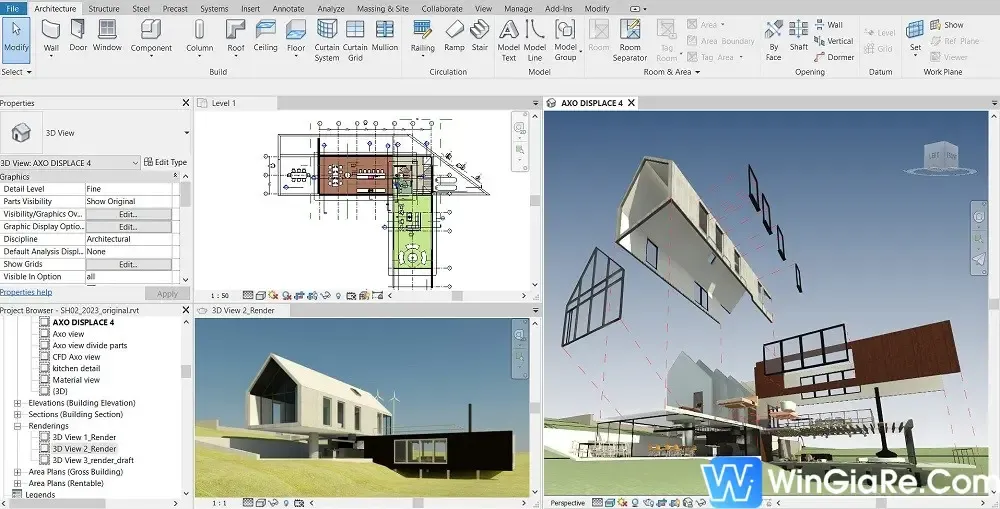Switch to the Structure ribbon tab
Screen dimensions: 1000x509
click(x=103, y=8)
